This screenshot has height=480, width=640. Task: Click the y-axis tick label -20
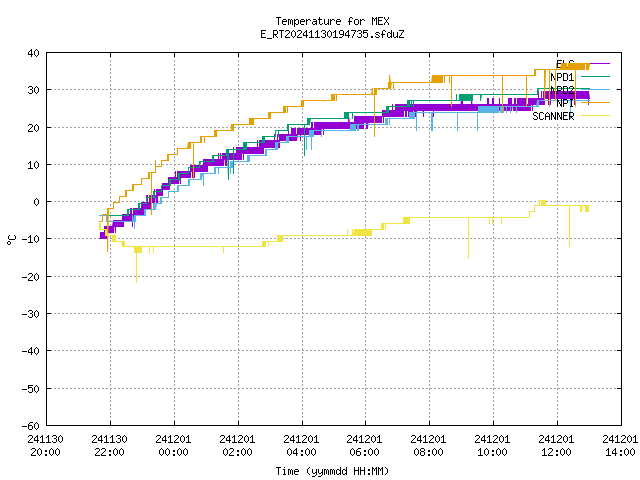point(31,277)
